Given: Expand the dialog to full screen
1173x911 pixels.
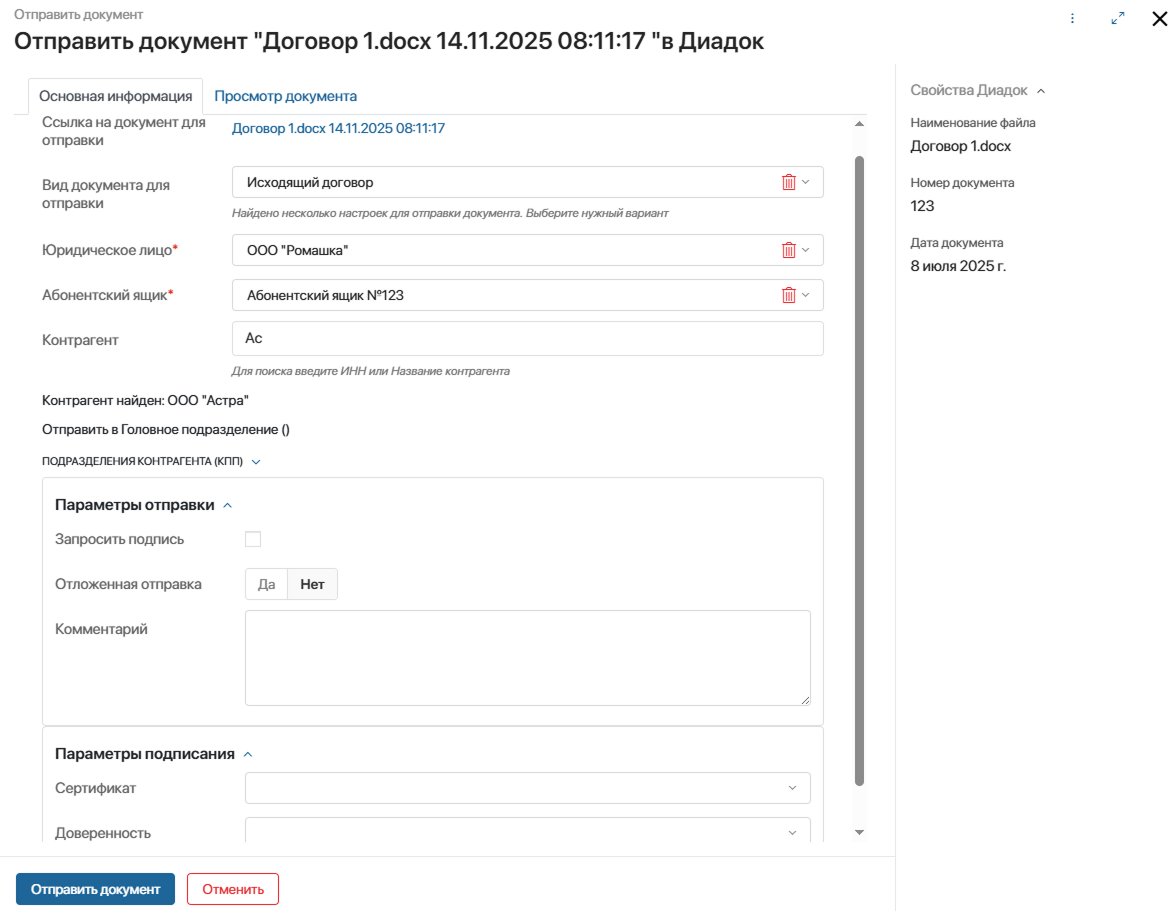Looking at the screenshot, I should coord(1118,19).
